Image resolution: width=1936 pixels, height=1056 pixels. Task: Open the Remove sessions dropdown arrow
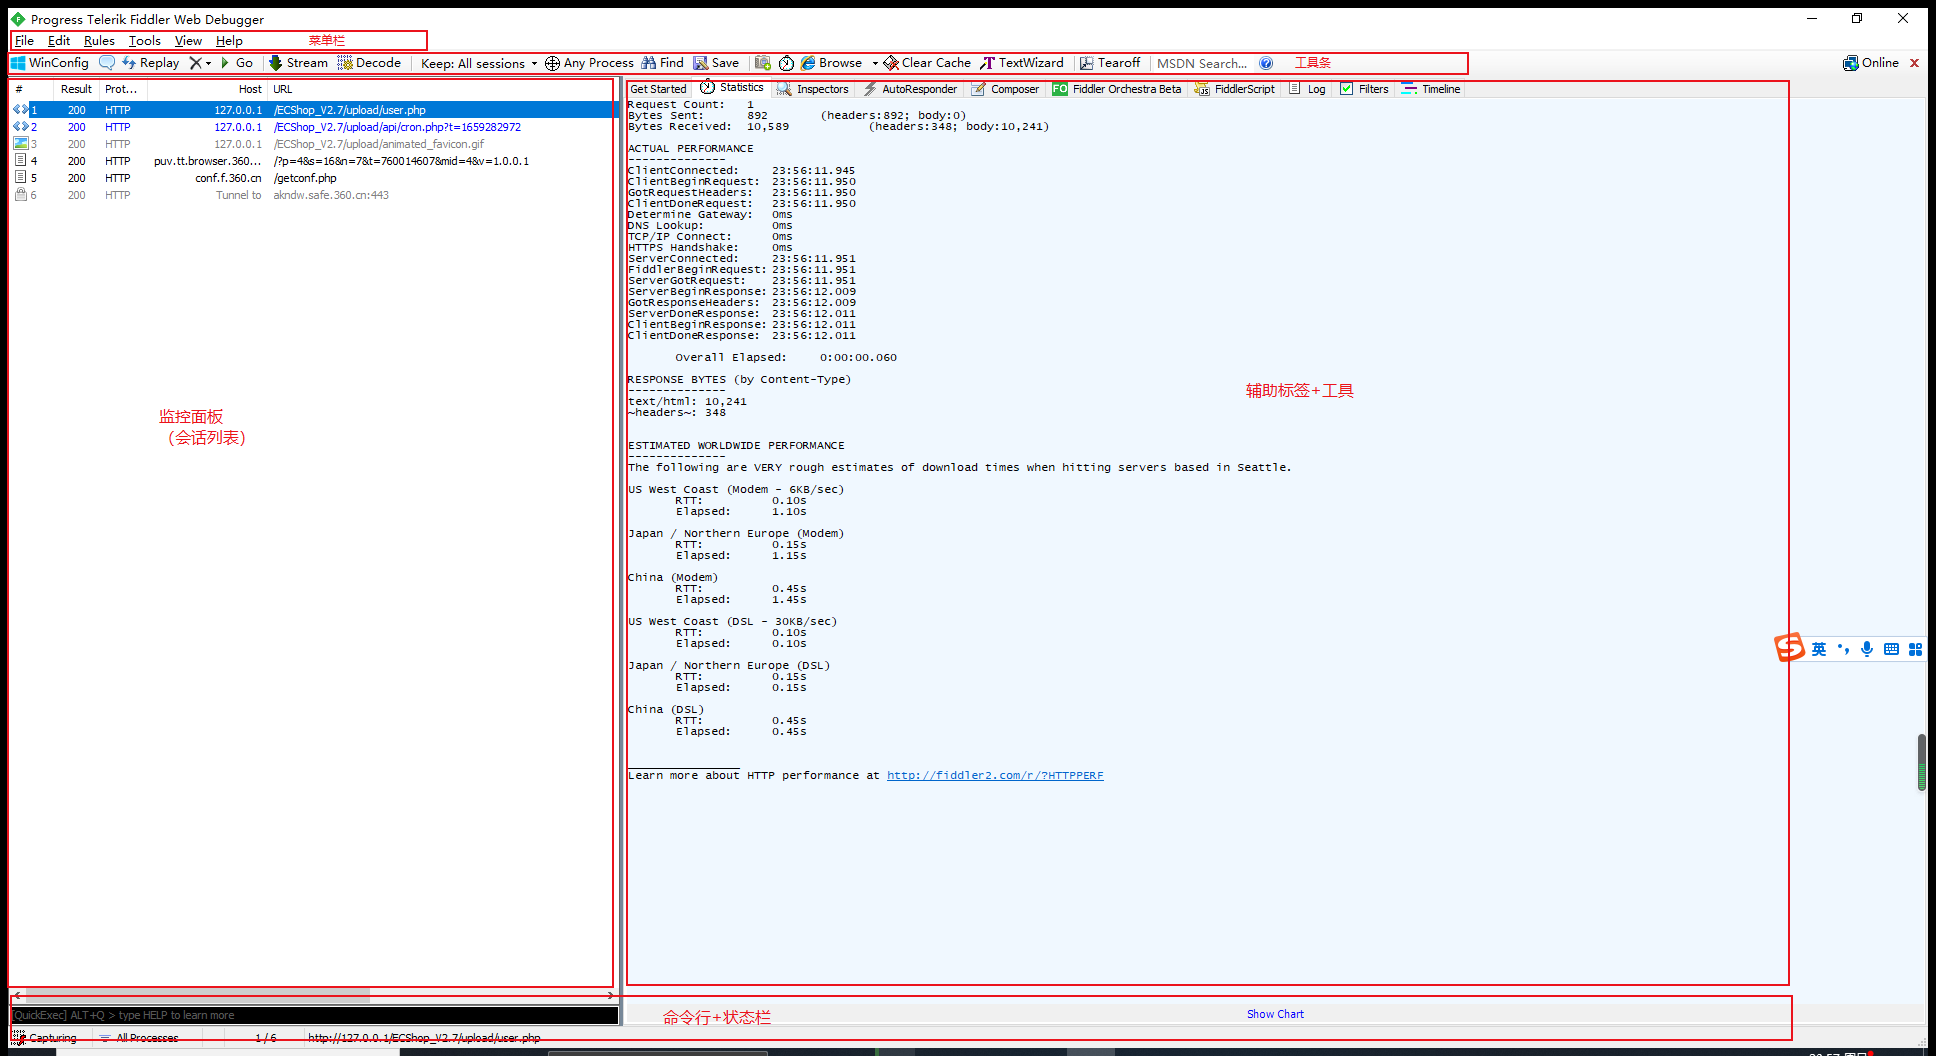(x=208, y=63)
